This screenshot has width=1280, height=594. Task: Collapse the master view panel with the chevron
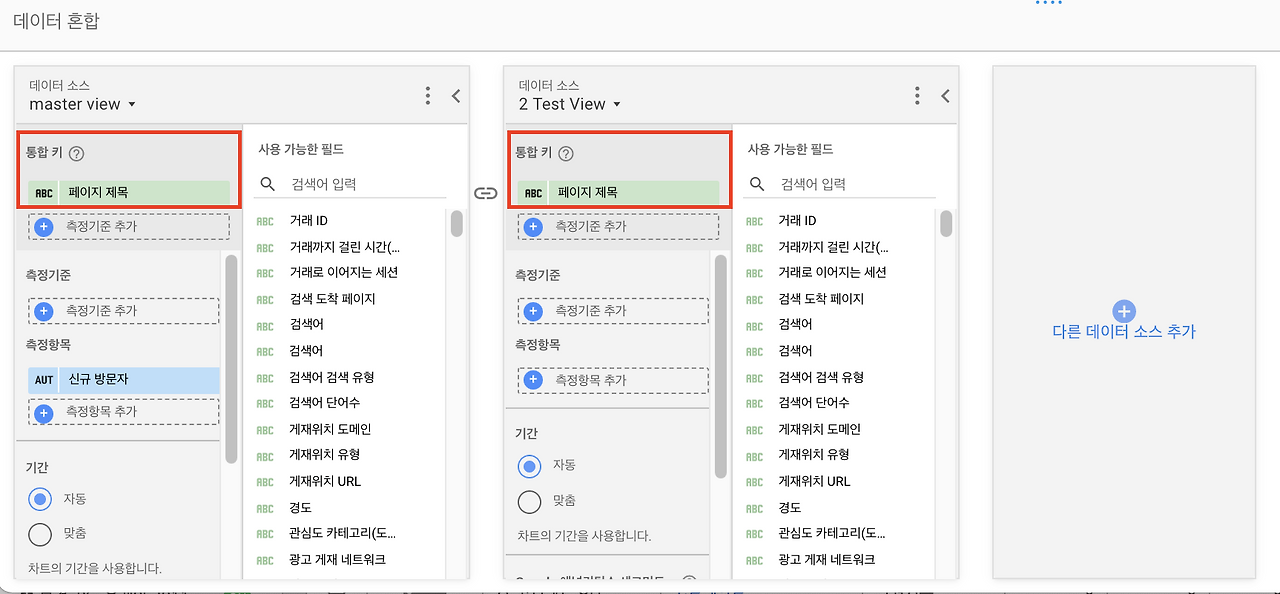456,96
